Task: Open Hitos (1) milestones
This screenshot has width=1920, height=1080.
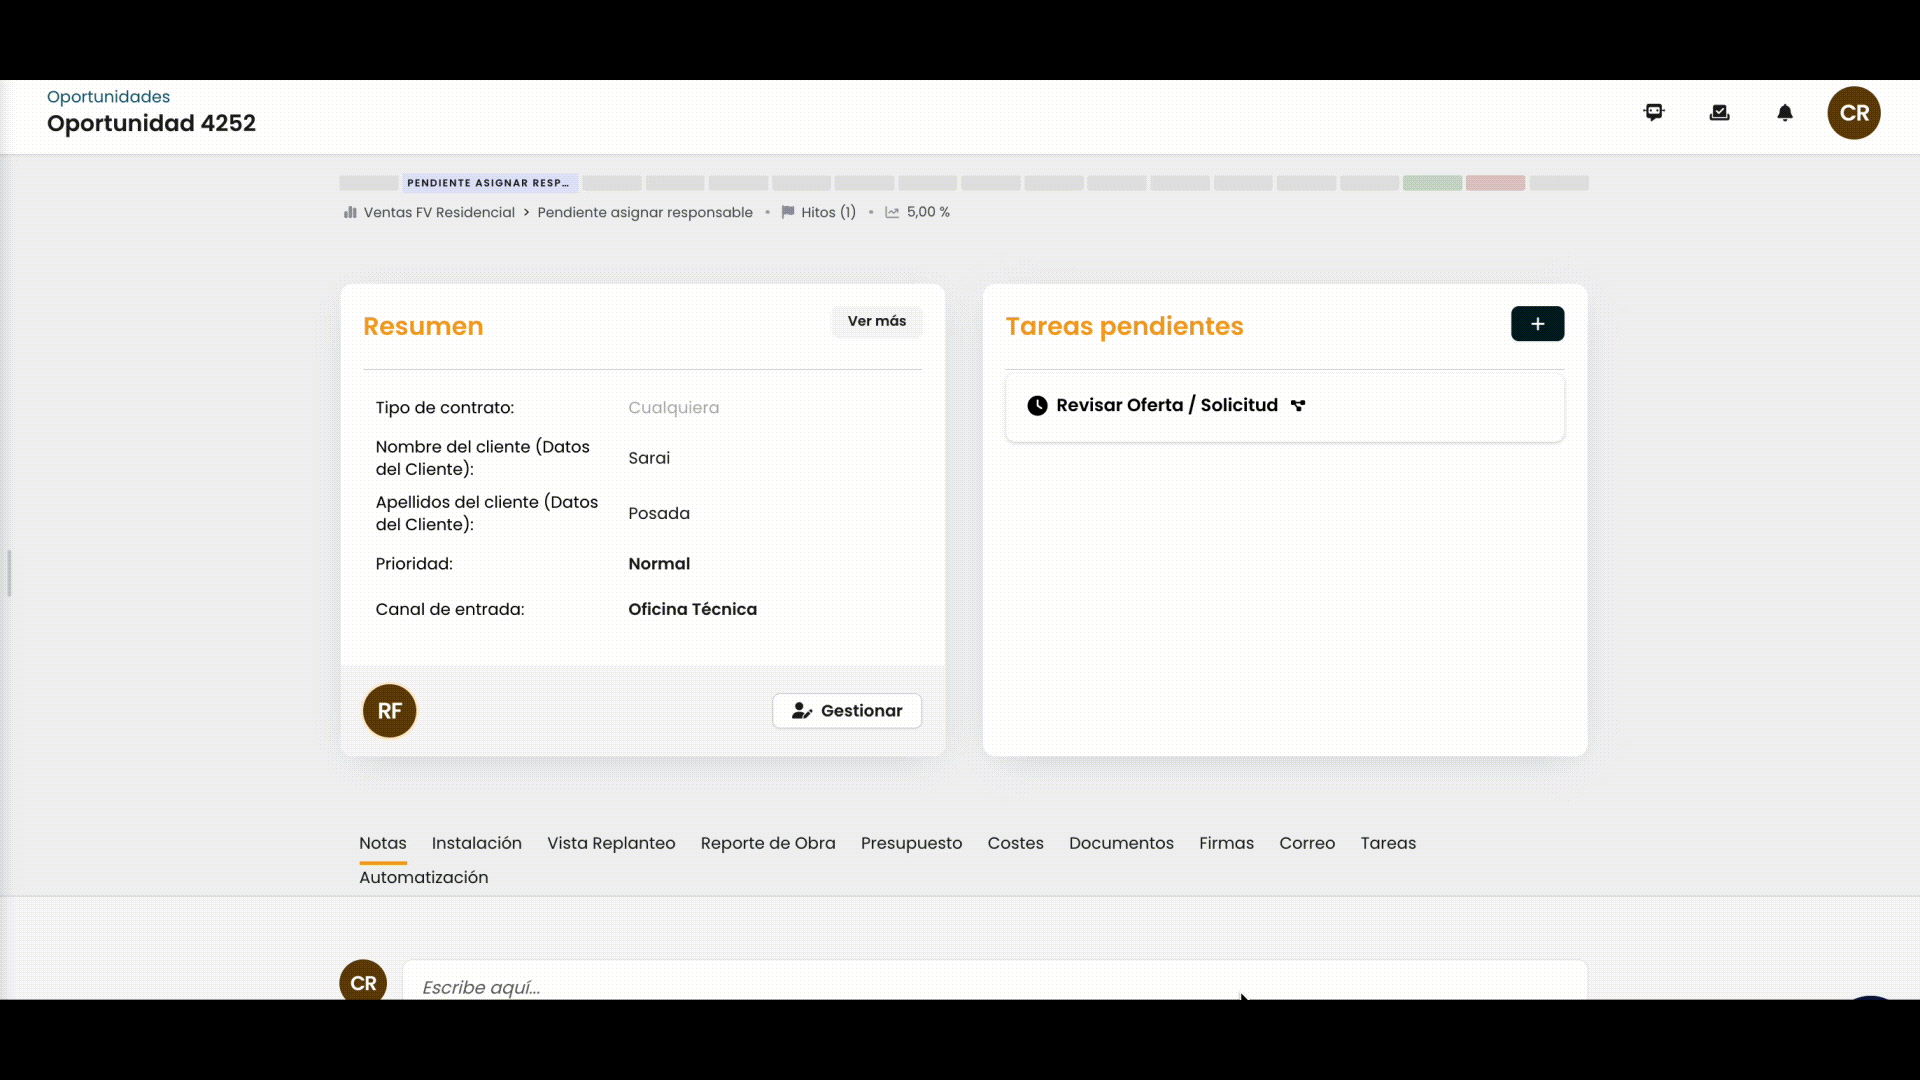Action: 818,212
